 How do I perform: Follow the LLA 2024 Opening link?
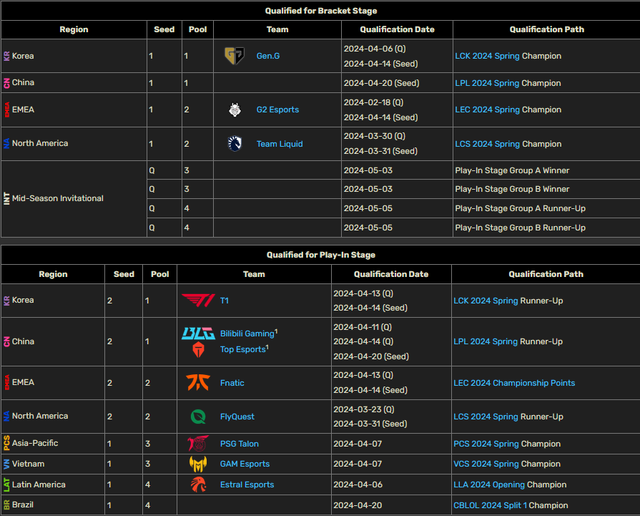click(489, 484)
